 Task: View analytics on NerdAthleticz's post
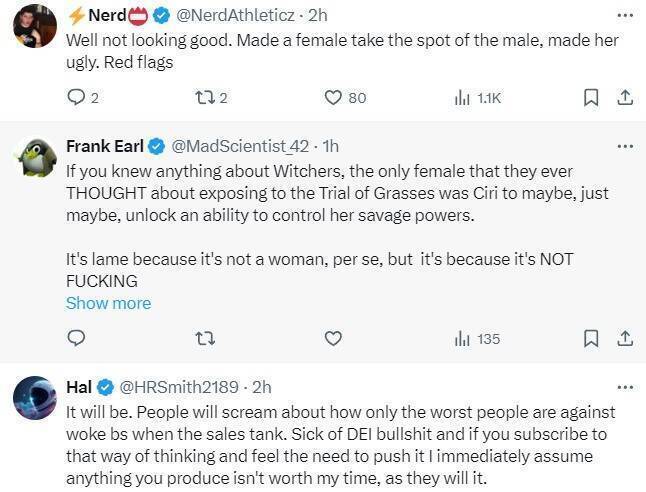pos(463,97)
